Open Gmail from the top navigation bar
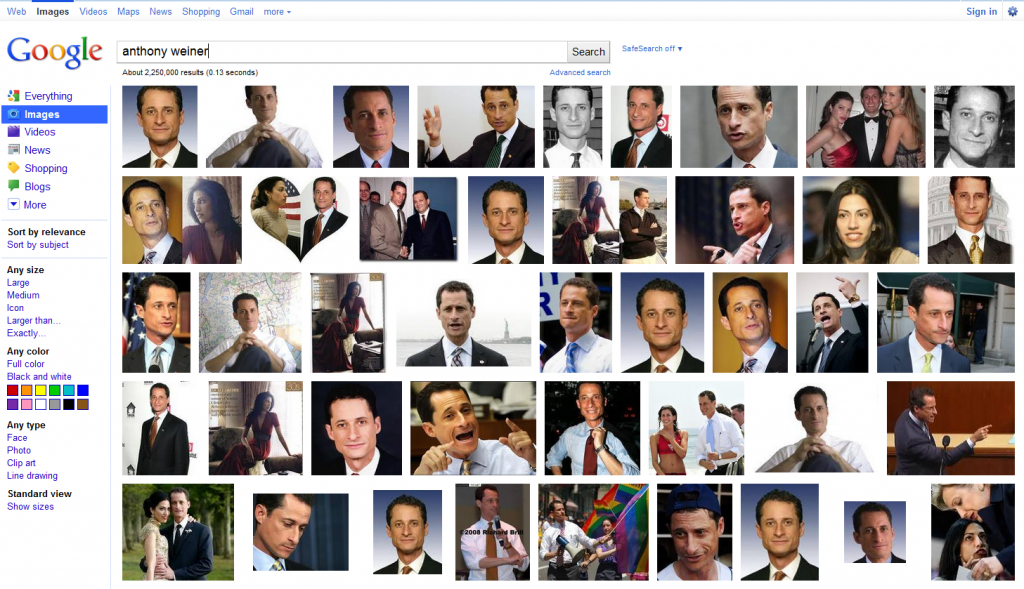The width and height of the screenshot is (1024, 589). tap(241, 12)
